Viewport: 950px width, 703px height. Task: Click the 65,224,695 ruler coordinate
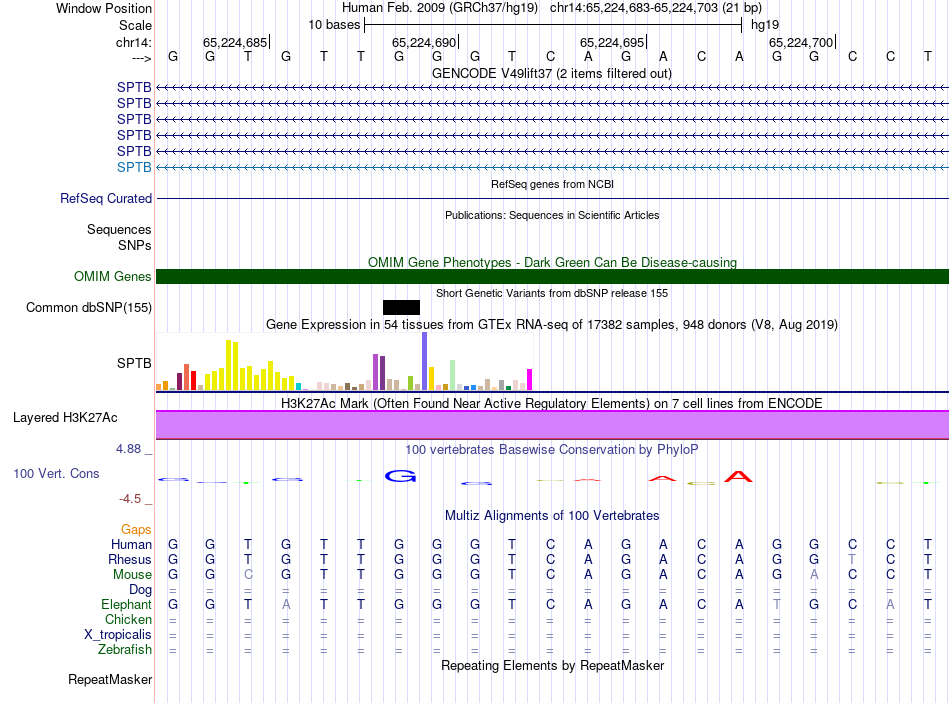(612, 42)
